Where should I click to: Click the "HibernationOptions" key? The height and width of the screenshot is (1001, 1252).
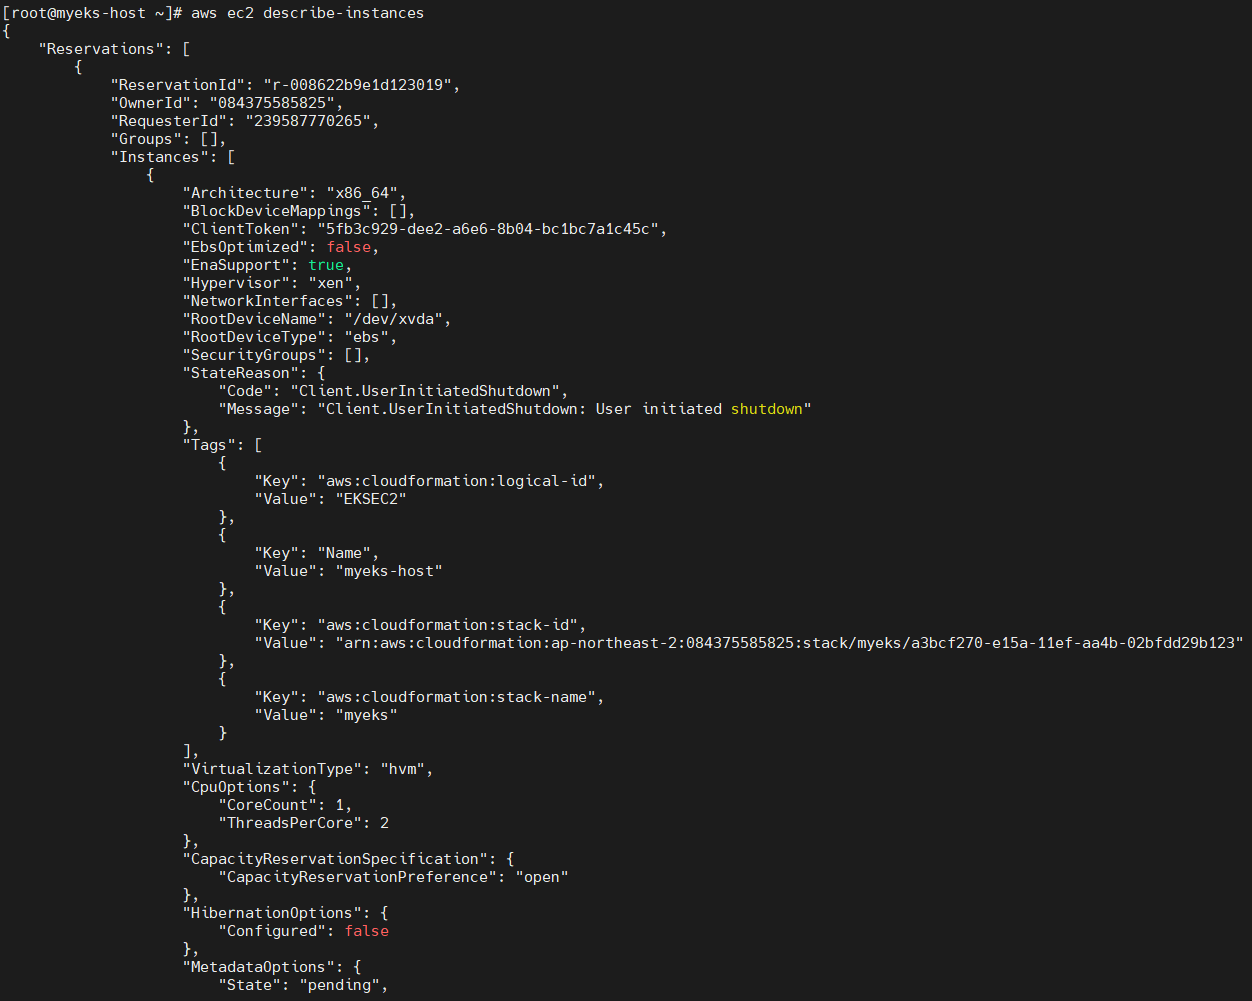(272, 913)
